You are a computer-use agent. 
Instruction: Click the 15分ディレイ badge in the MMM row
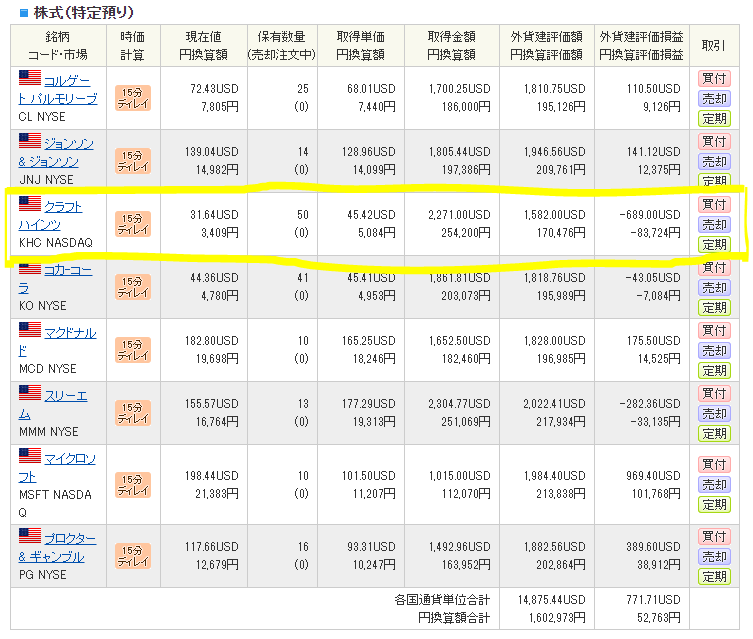(132, 413)
